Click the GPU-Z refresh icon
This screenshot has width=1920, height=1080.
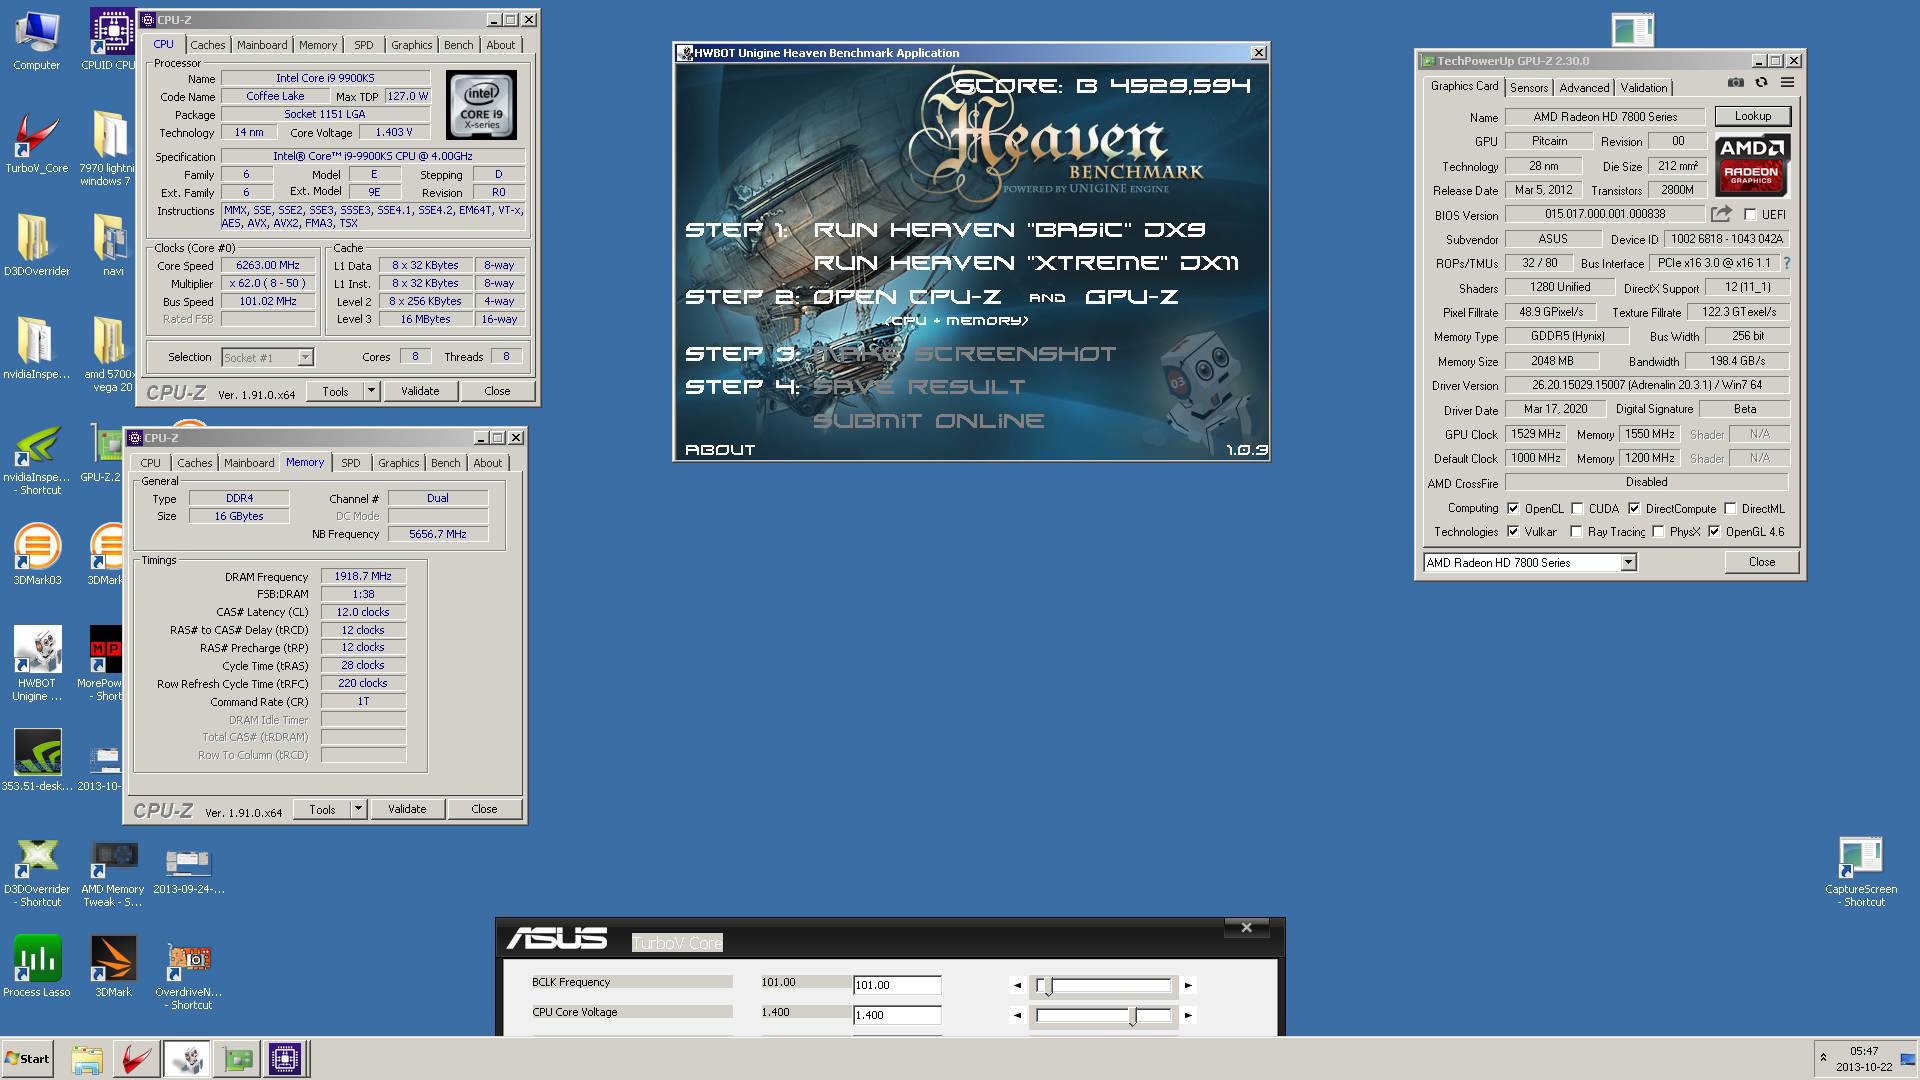point(1762,83)
